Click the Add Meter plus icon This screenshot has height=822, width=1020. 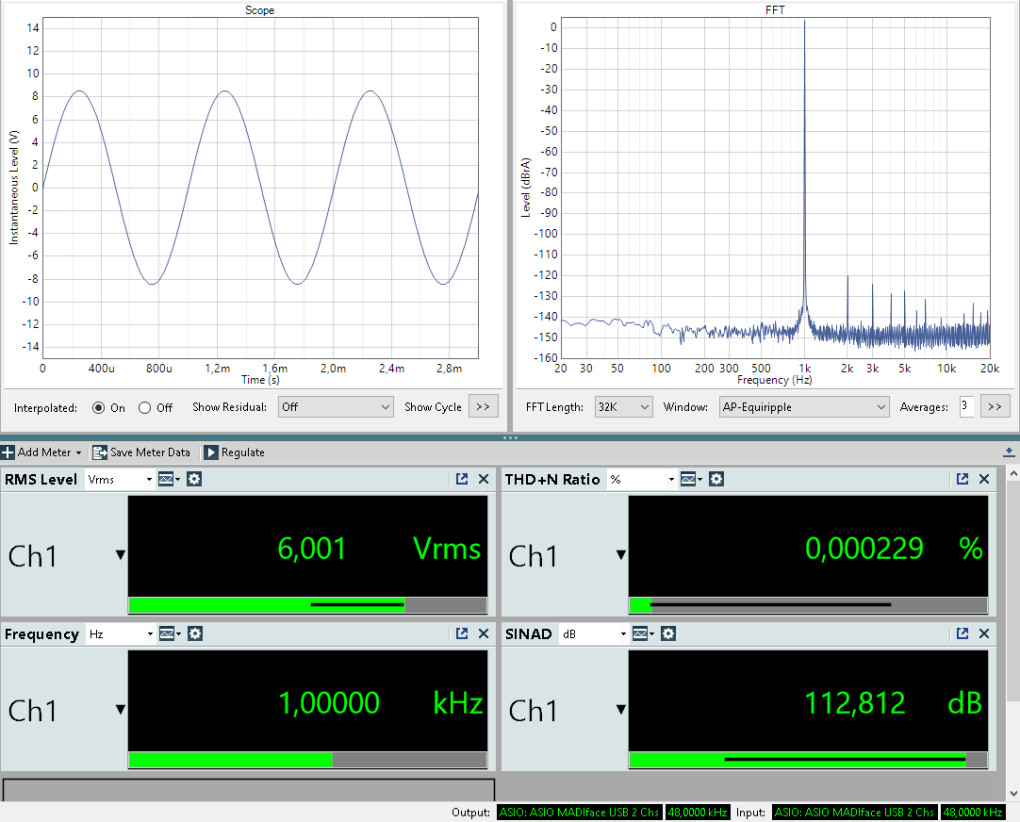pos(8,452)
